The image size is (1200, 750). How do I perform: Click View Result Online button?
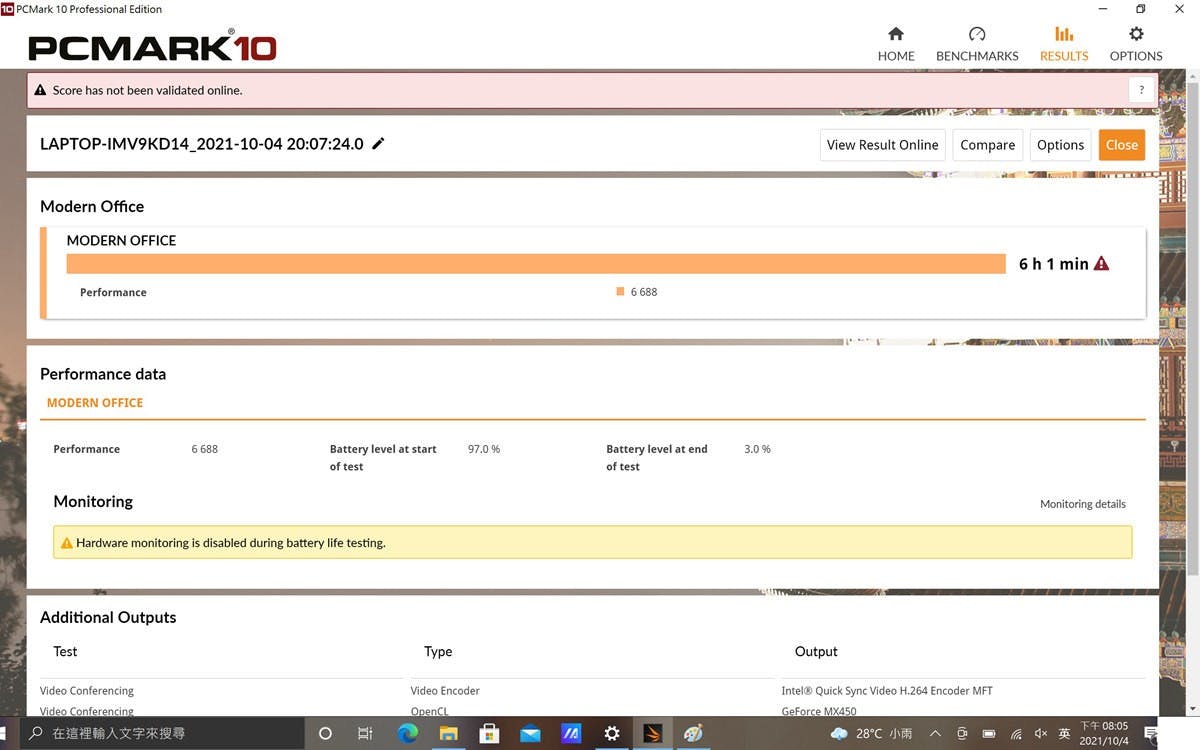[882, 145]
